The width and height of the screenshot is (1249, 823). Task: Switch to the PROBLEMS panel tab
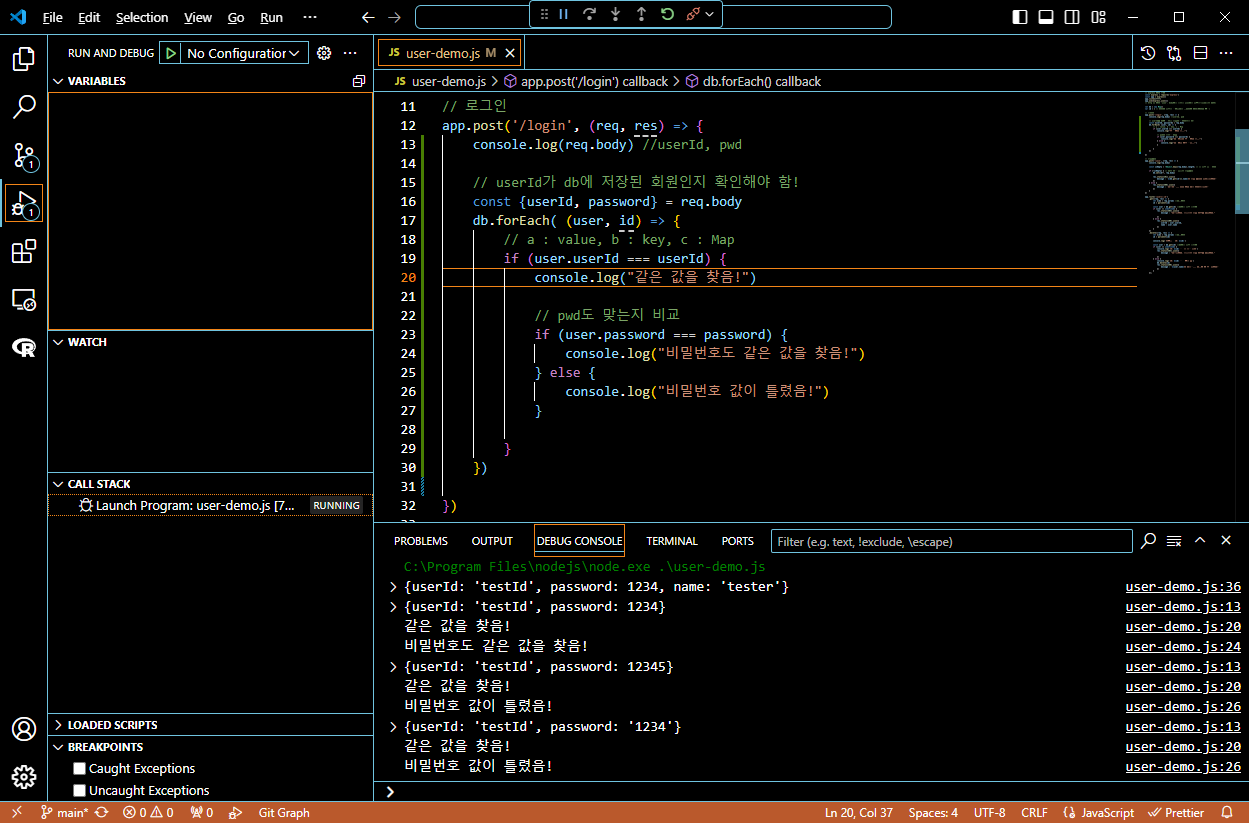tap(421, 541)
